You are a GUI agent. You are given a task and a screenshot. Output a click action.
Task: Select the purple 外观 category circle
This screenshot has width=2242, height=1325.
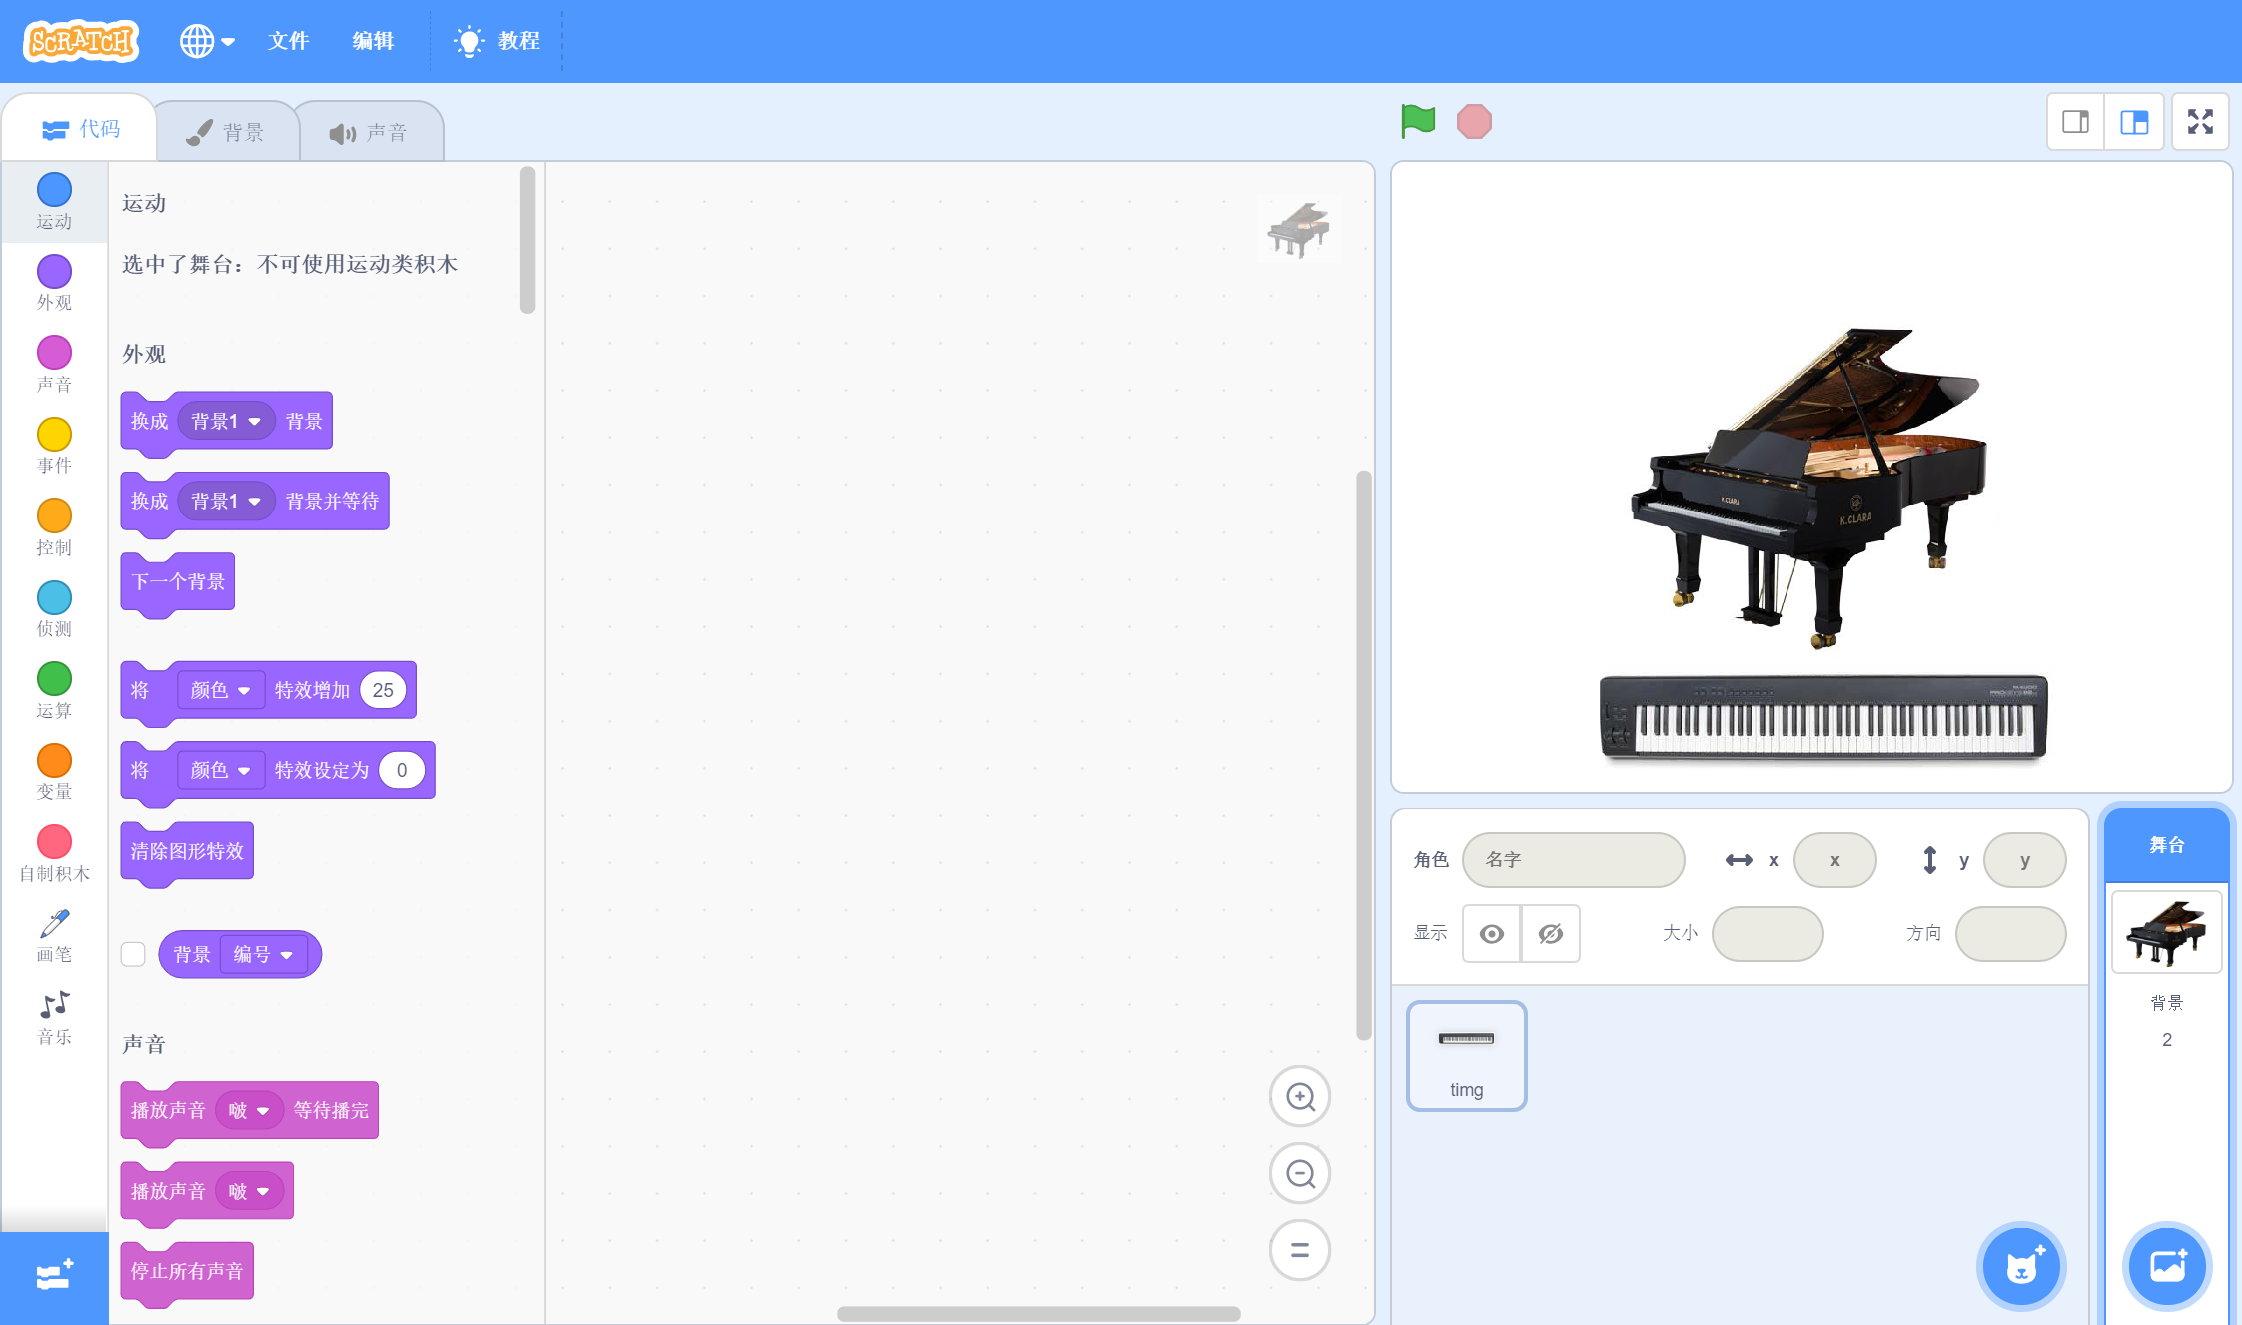click(x=54, y=271)
